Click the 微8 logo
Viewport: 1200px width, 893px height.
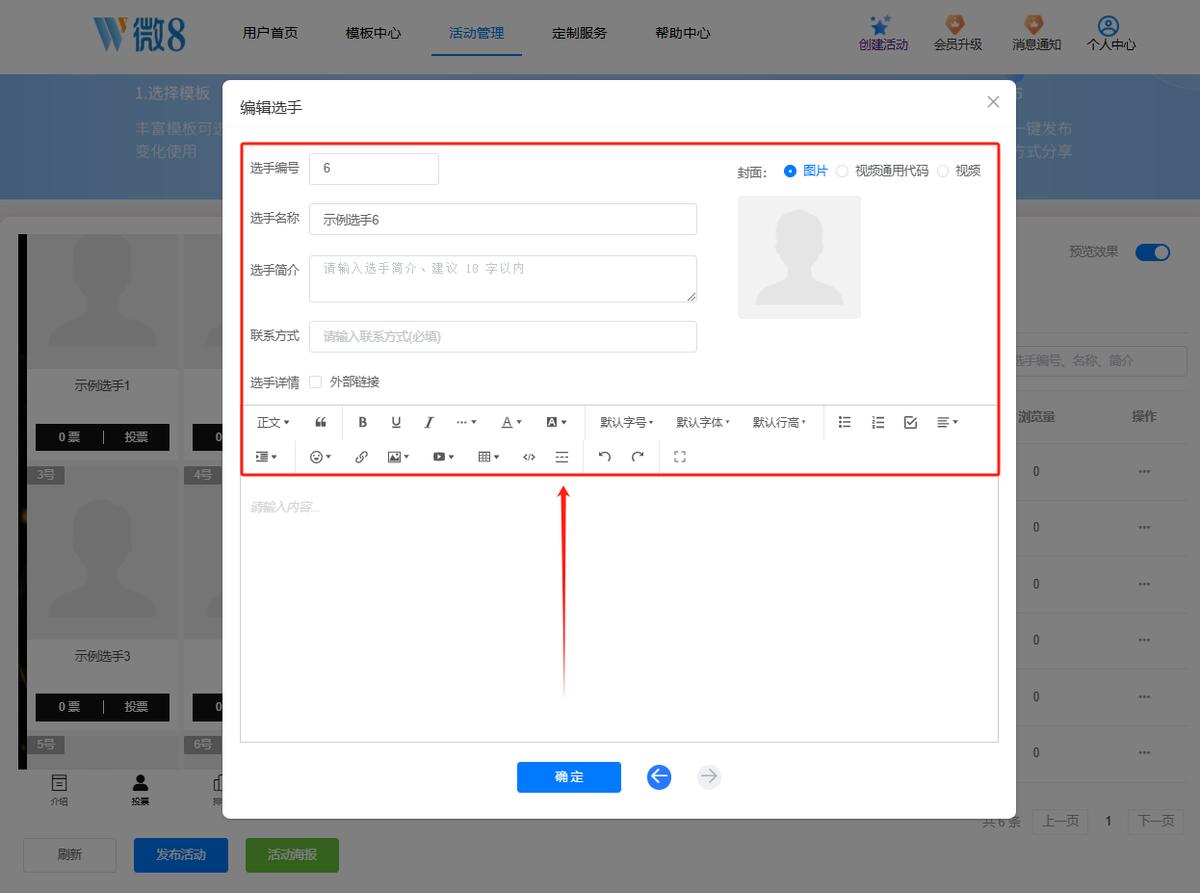(139, 33)
